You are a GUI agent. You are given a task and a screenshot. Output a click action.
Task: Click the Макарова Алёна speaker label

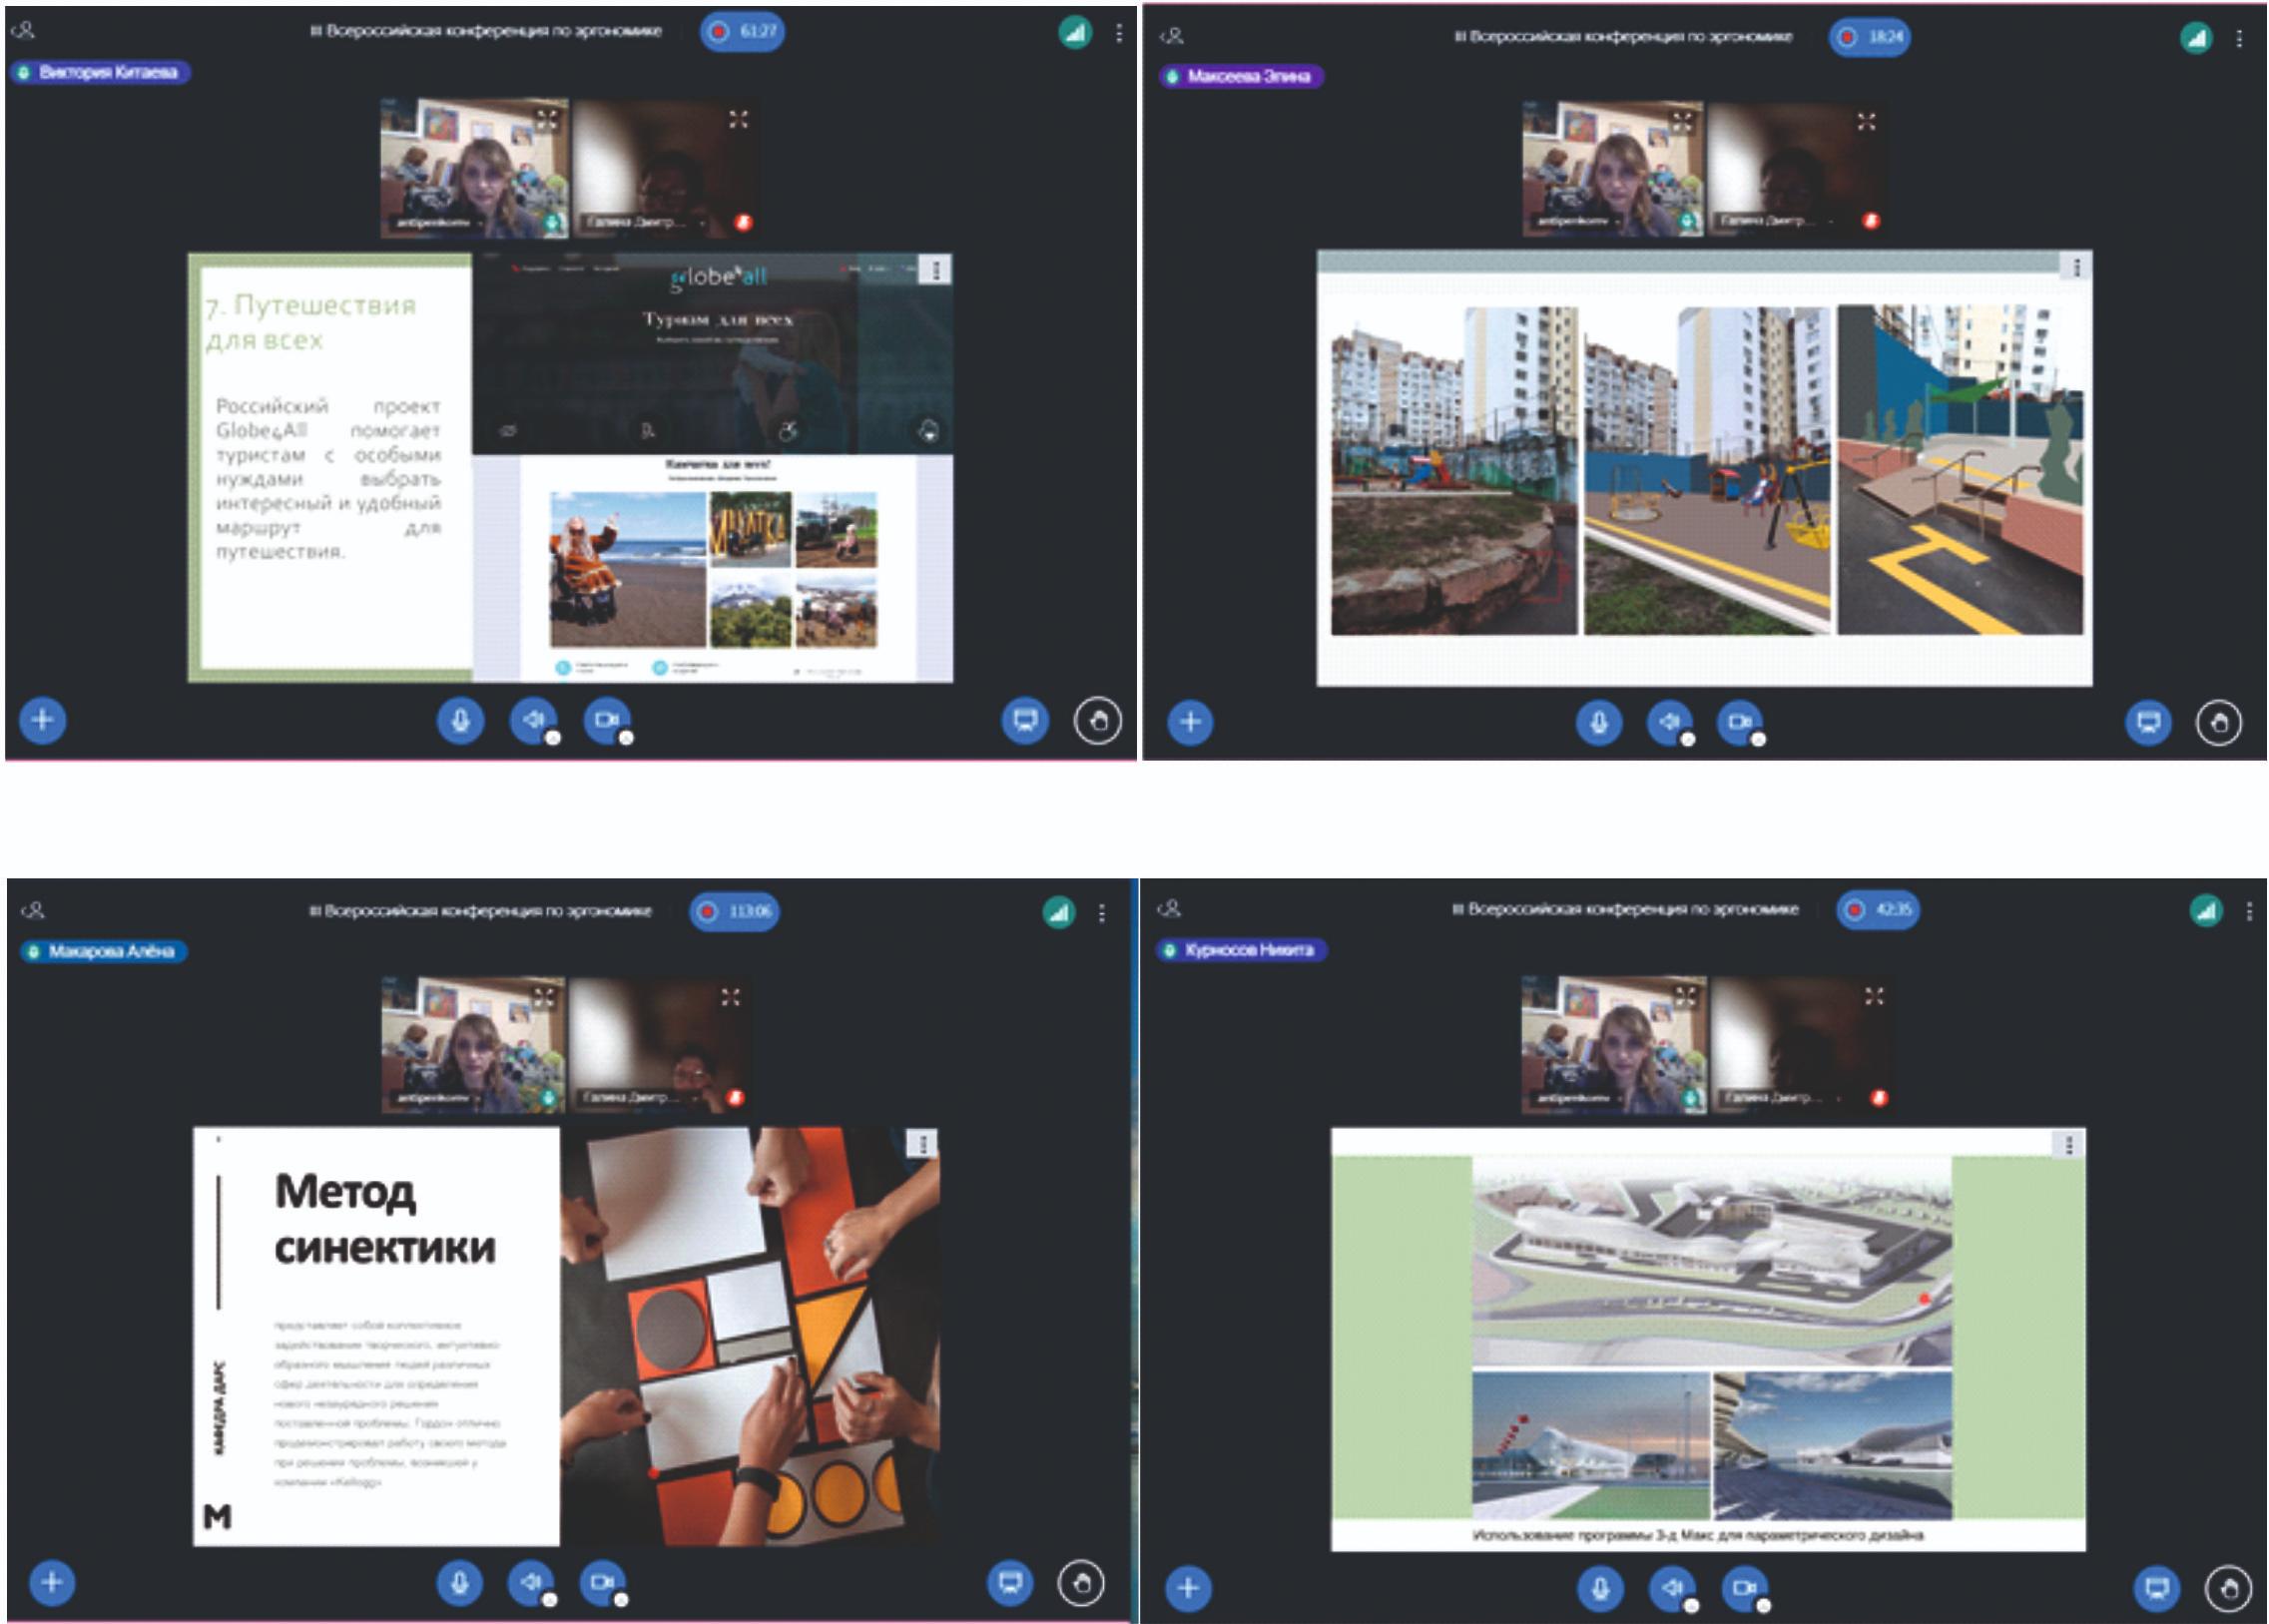click(x=103, y=951)
